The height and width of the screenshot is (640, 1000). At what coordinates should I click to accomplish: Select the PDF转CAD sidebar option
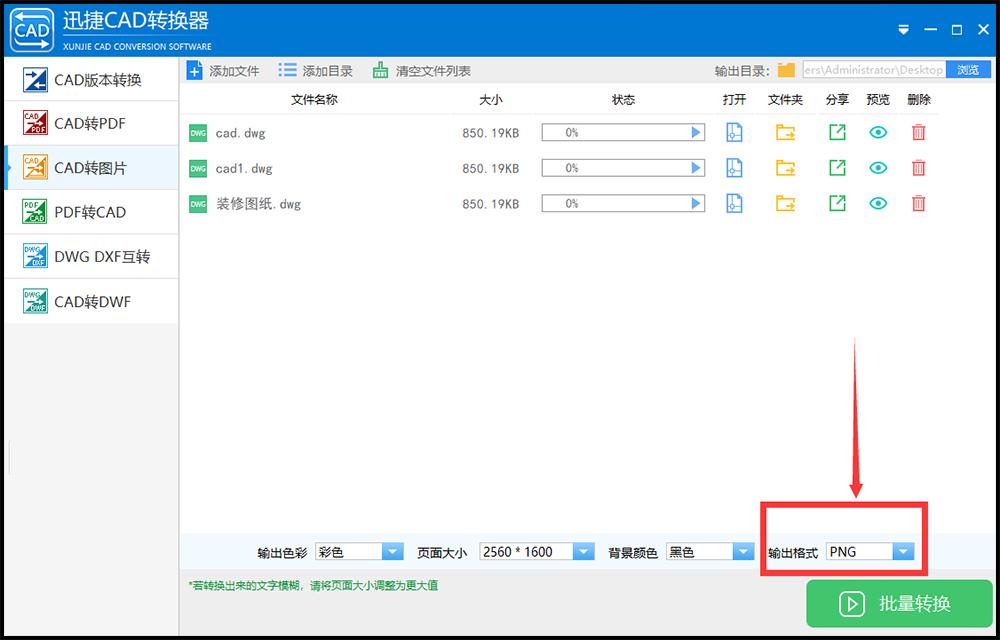pyautogui.click(x=91, y=211)
